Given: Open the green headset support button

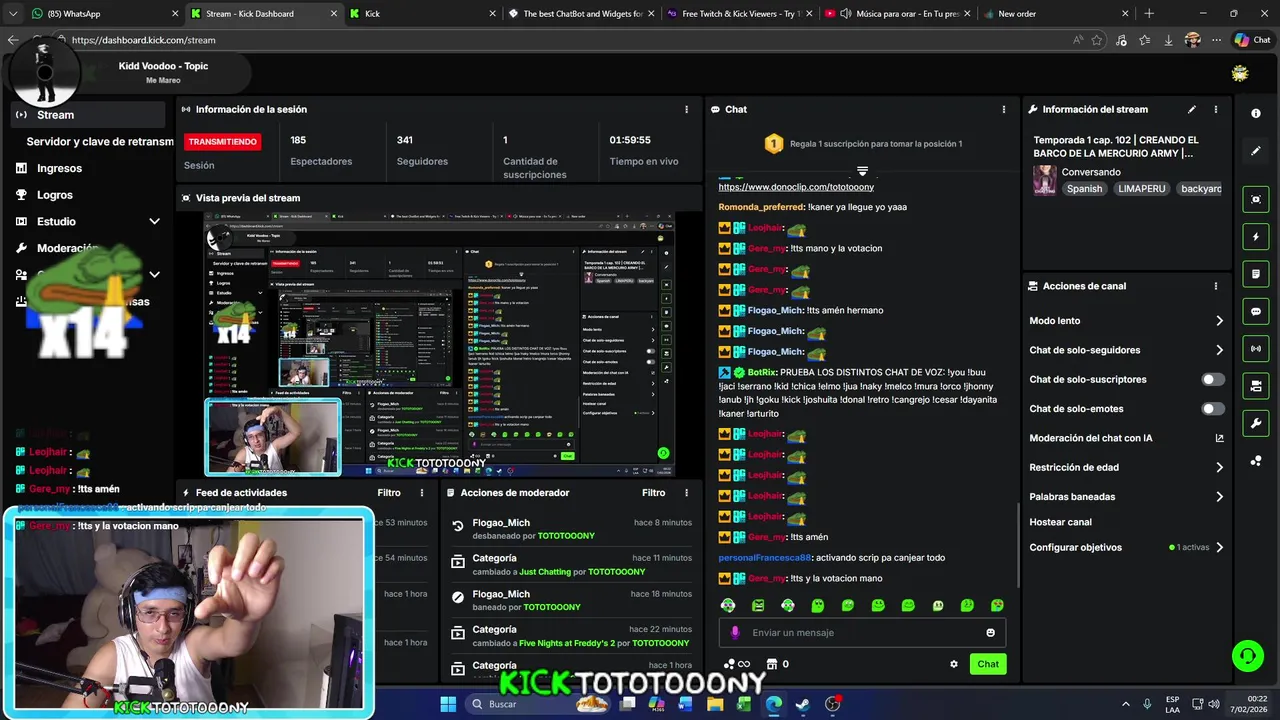Looking at the screenshot, I should point(1247,656).
